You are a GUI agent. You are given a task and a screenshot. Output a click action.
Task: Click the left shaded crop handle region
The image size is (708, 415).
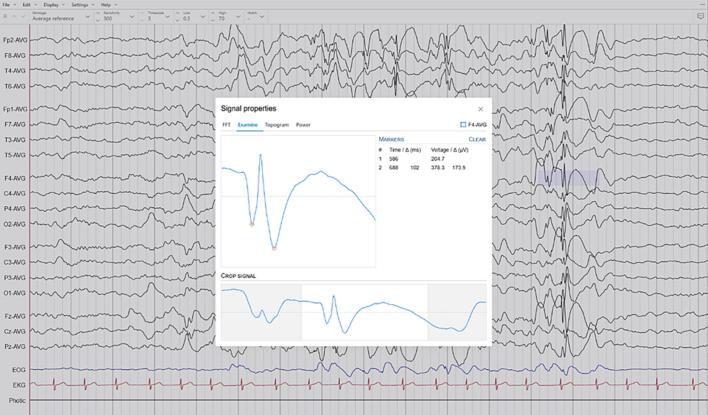click(261, 312)
